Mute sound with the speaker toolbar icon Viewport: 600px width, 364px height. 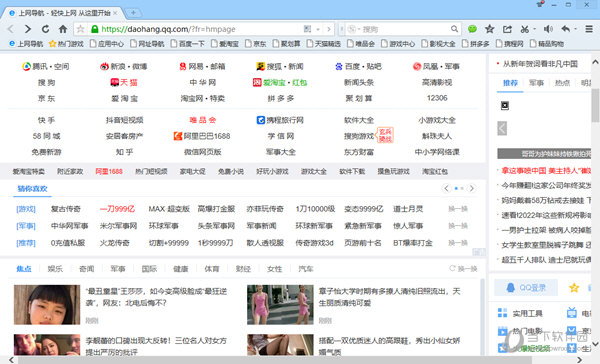548,29
